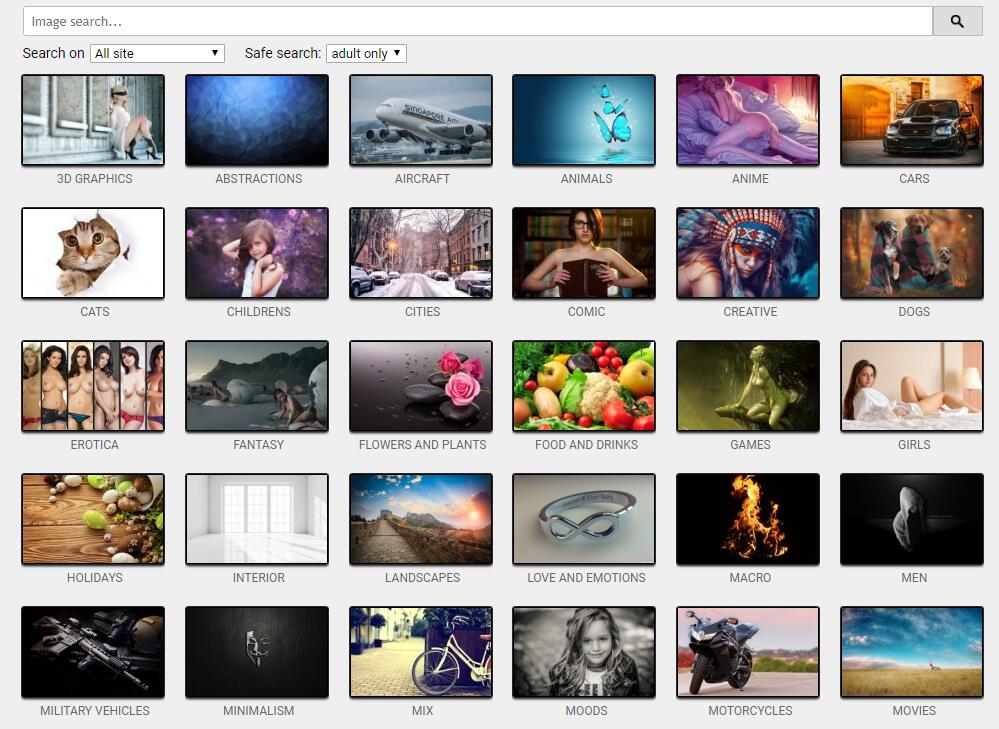Viewport: 999px width, 729px height.
Task: Click the GAMES category label
Action: [751, 445]
